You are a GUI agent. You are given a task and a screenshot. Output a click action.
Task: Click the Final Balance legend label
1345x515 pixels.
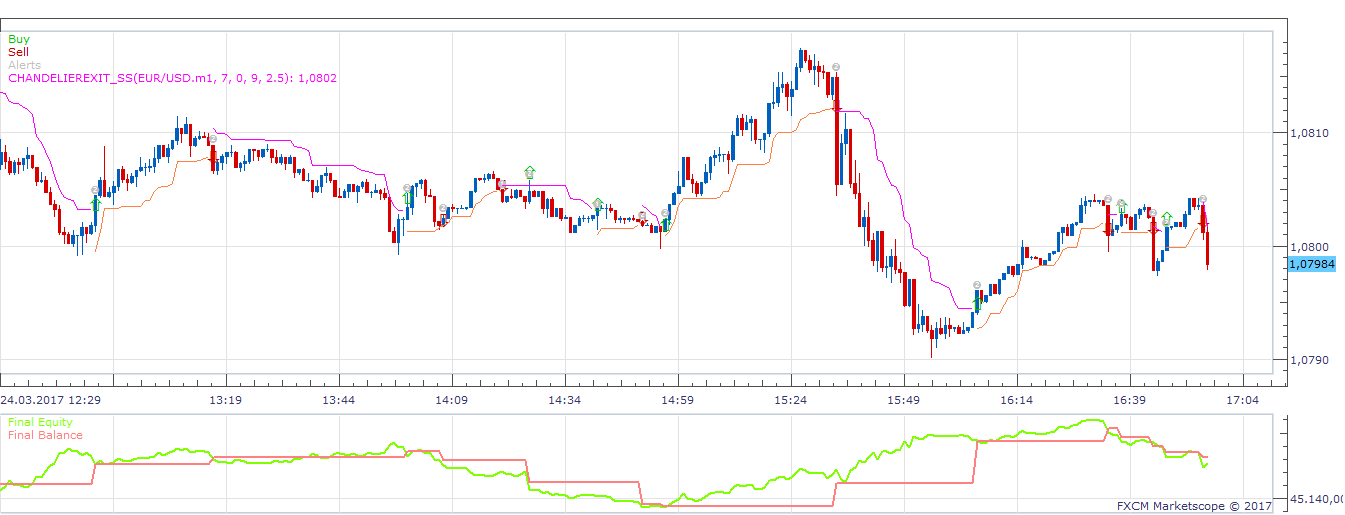tap(45, 435)
